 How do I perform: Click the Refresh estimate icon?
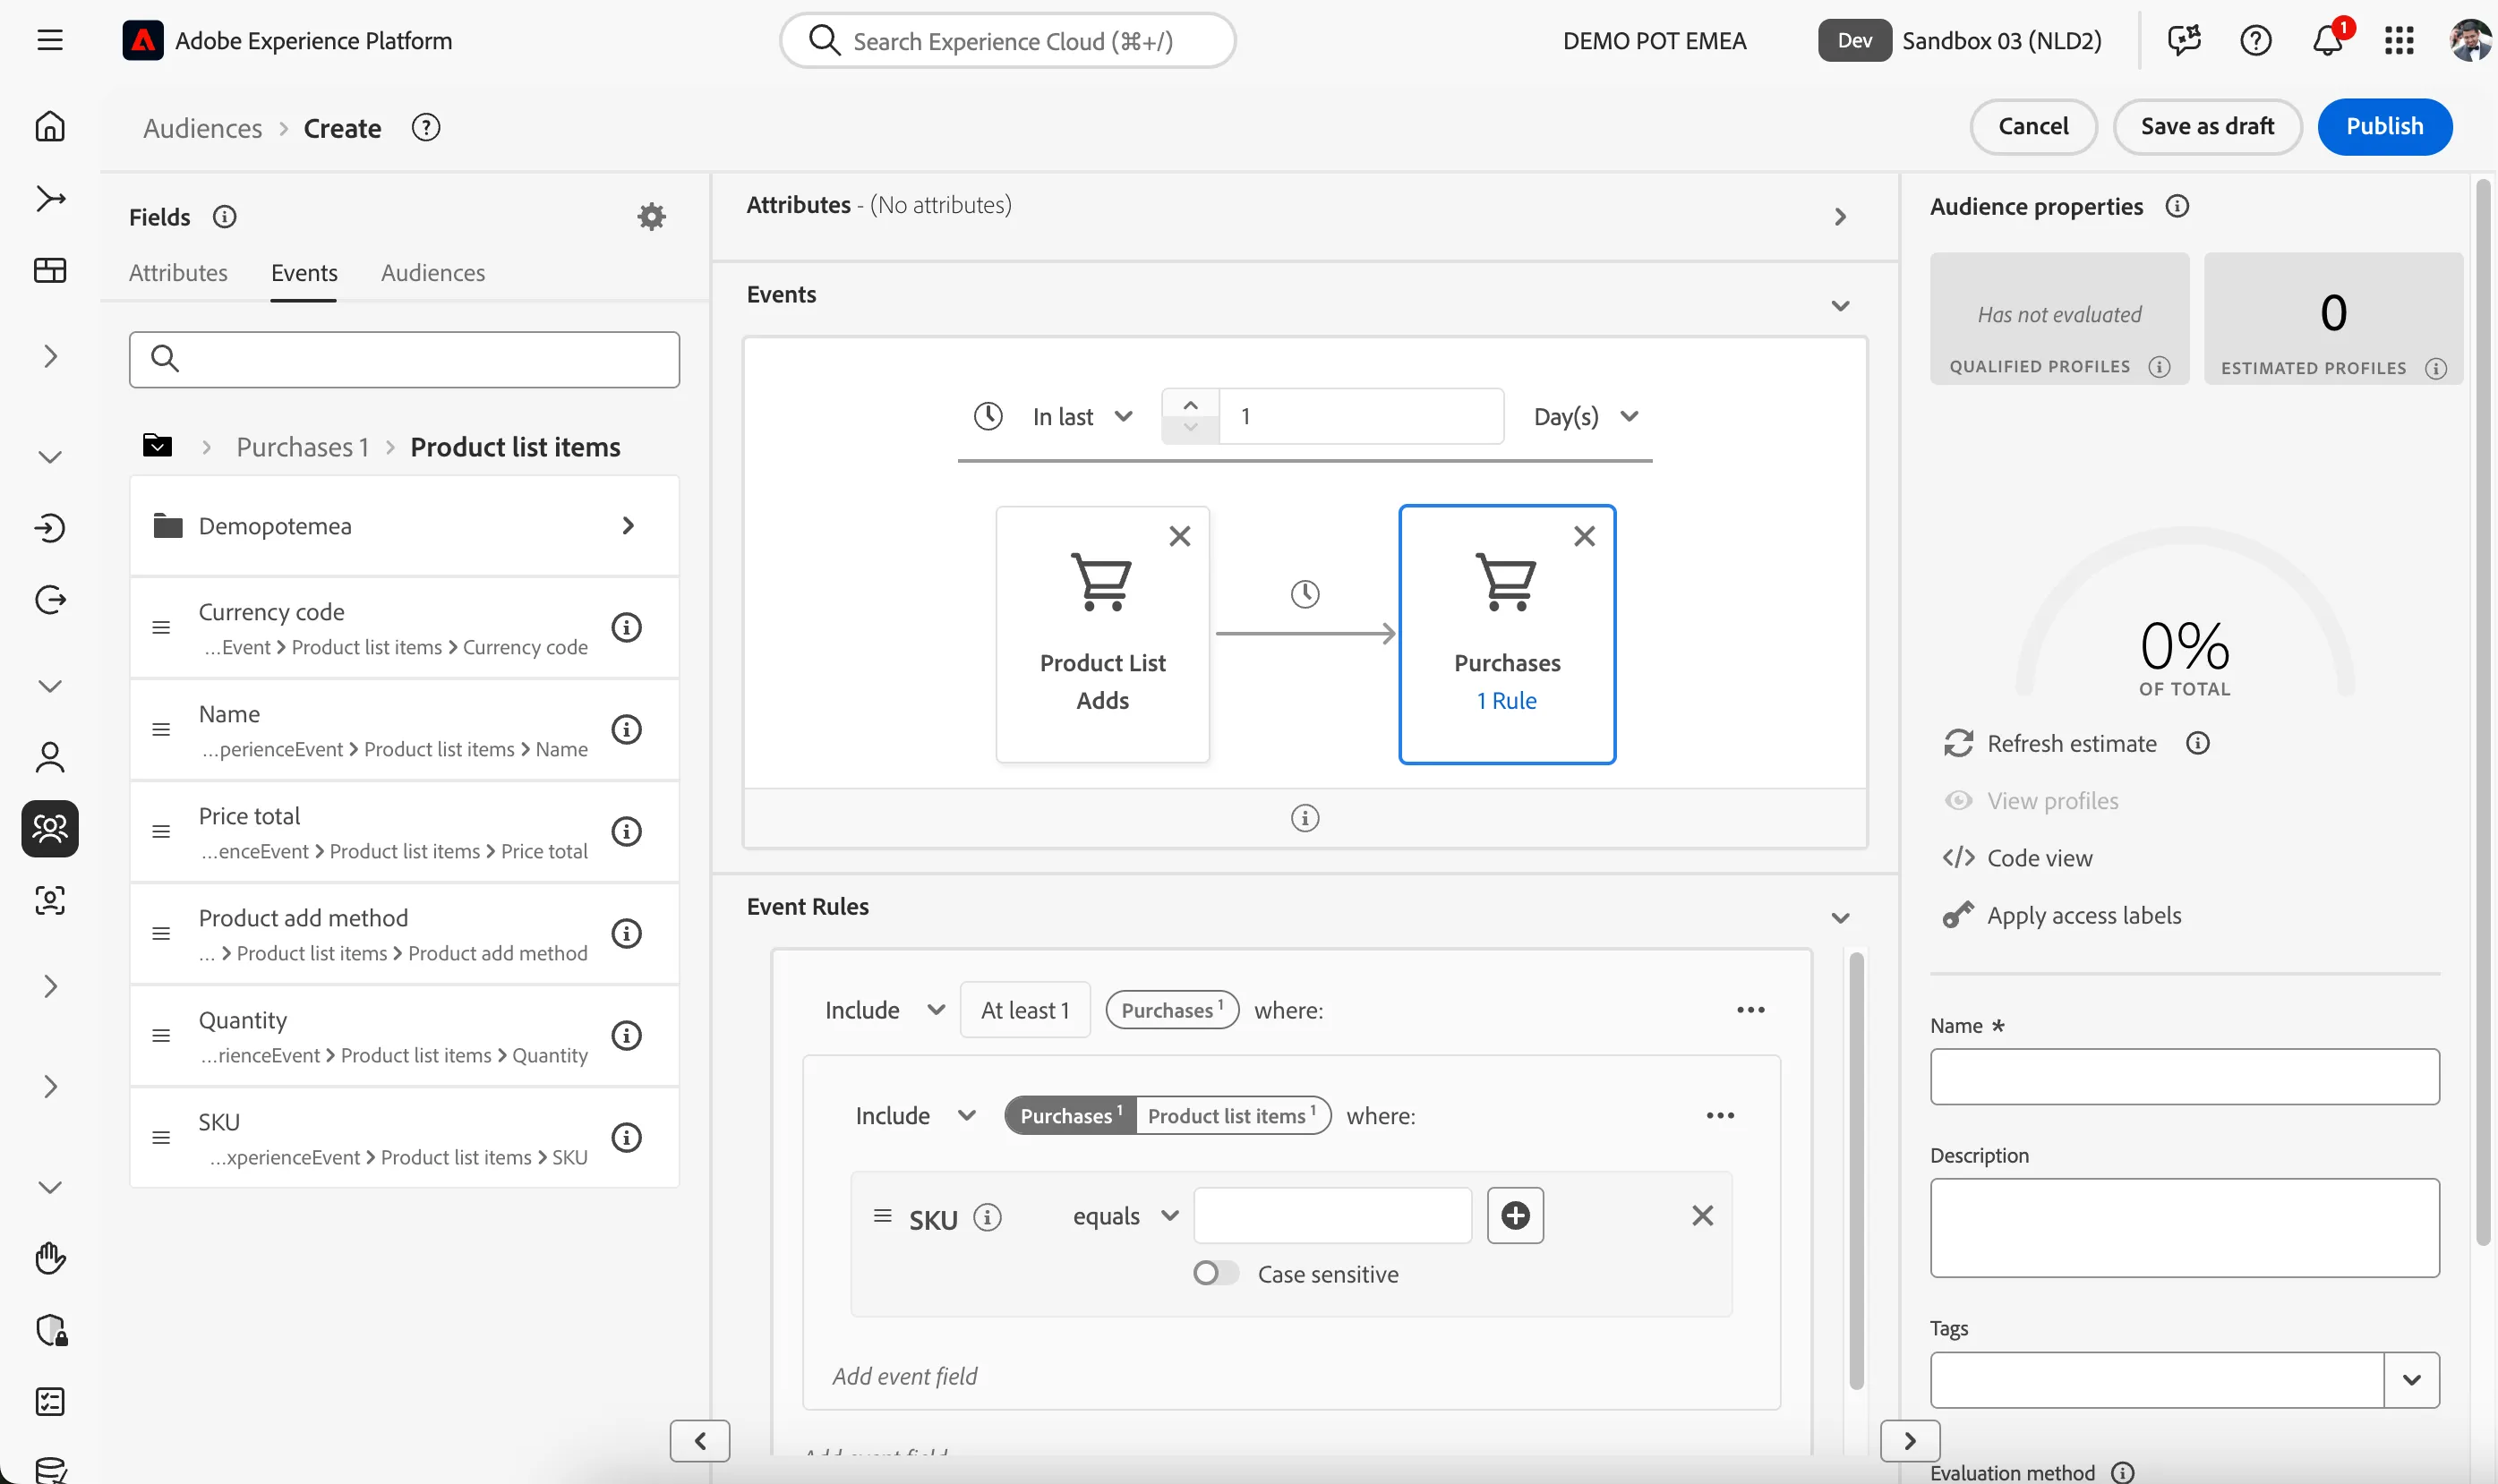[1958, 743]
